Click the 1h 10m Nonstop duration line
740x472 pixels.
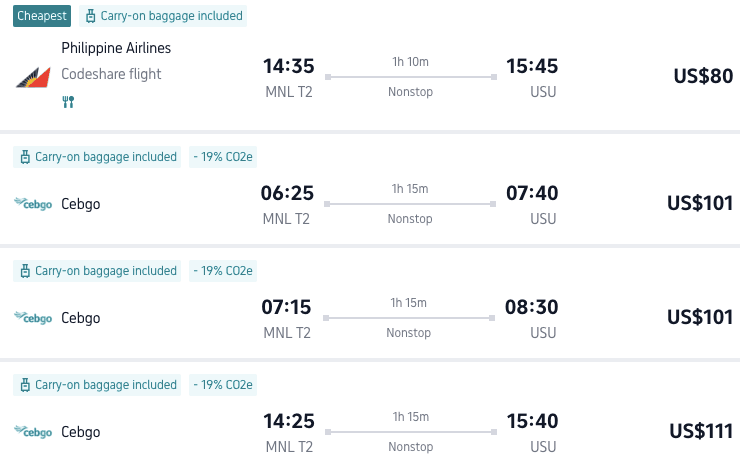(x=410, y=77)
